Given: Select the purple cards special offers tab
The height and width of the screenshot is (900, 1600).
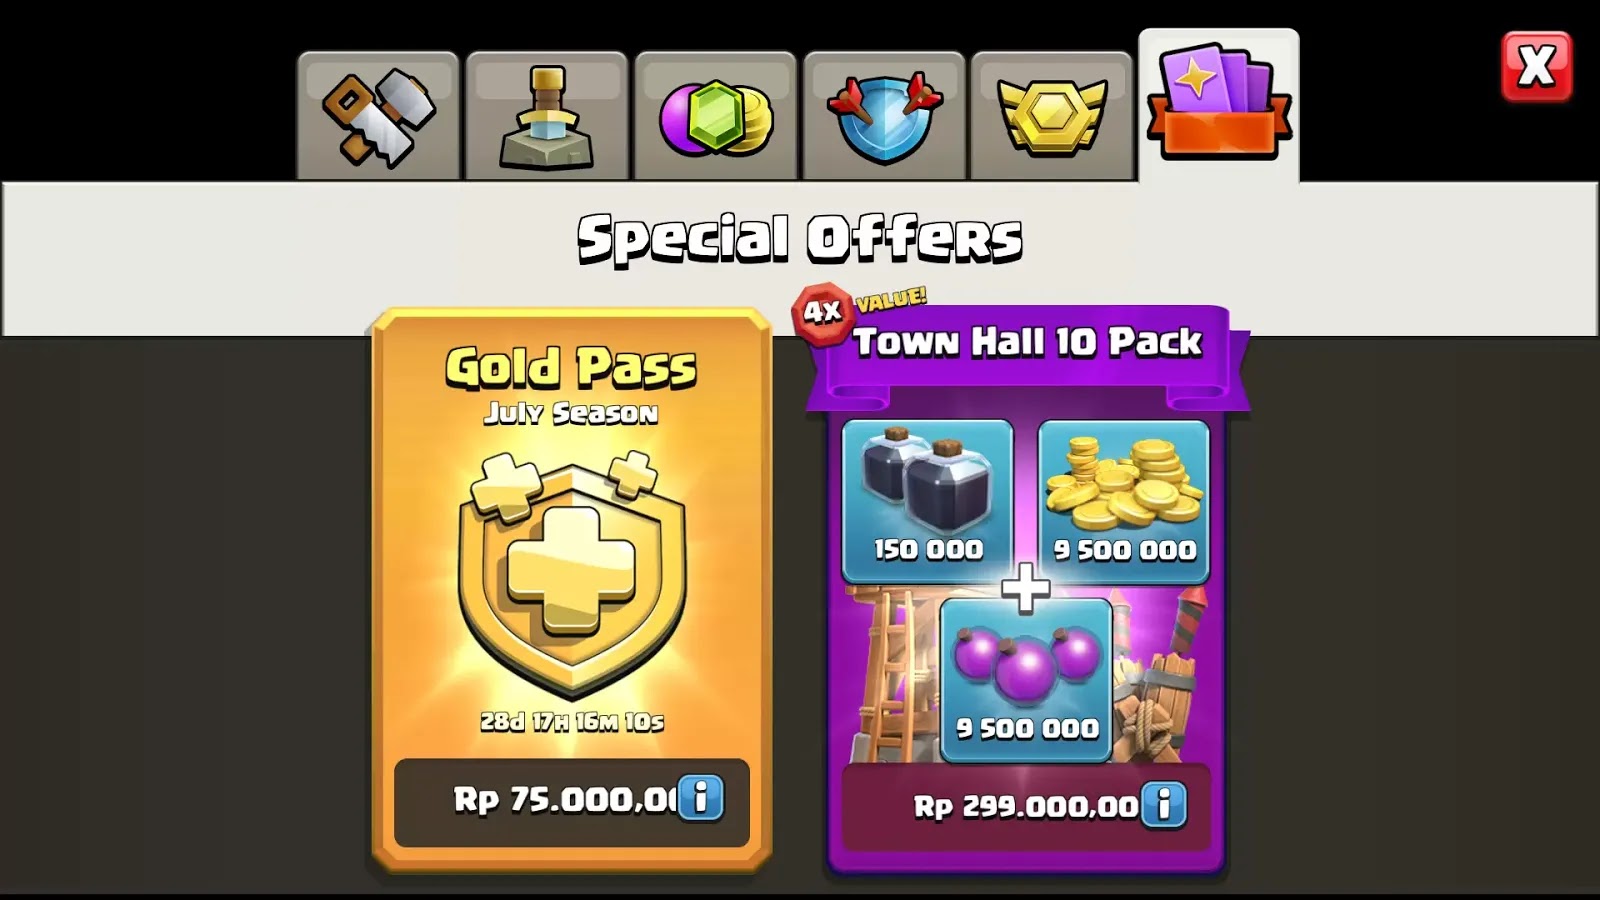Looking at the screenshot, I should (1219, 105).
